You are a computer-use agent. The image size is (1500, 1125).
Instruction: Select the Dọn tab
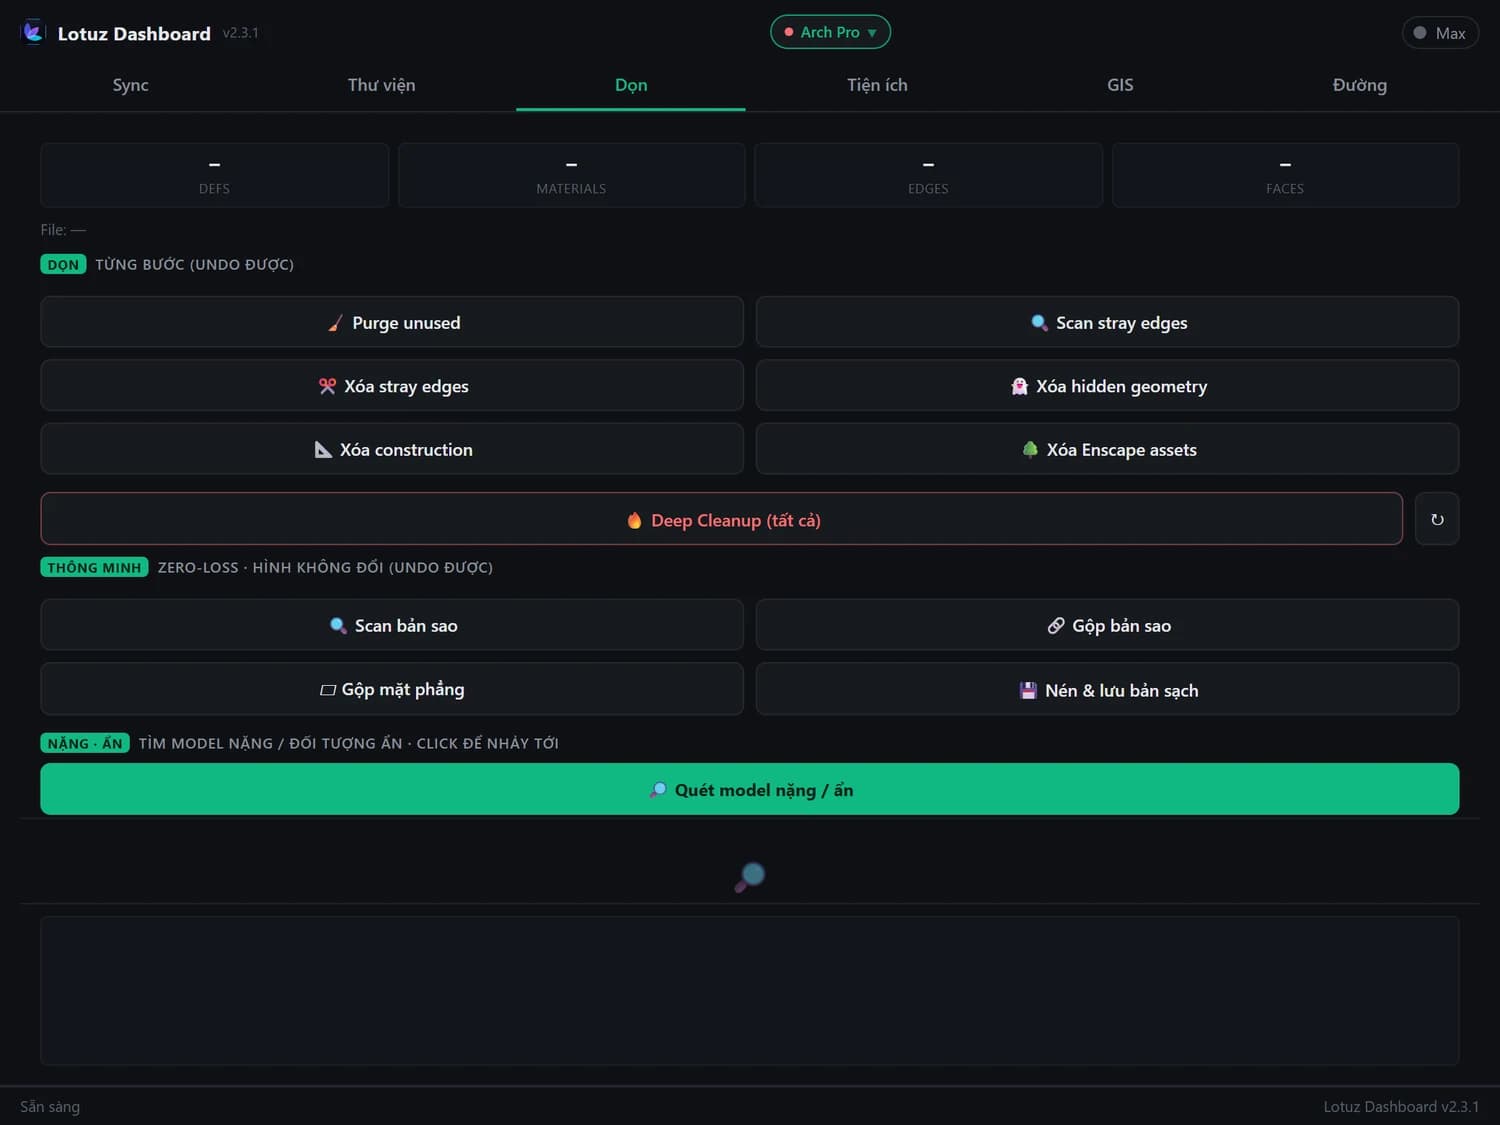(631, 85)
